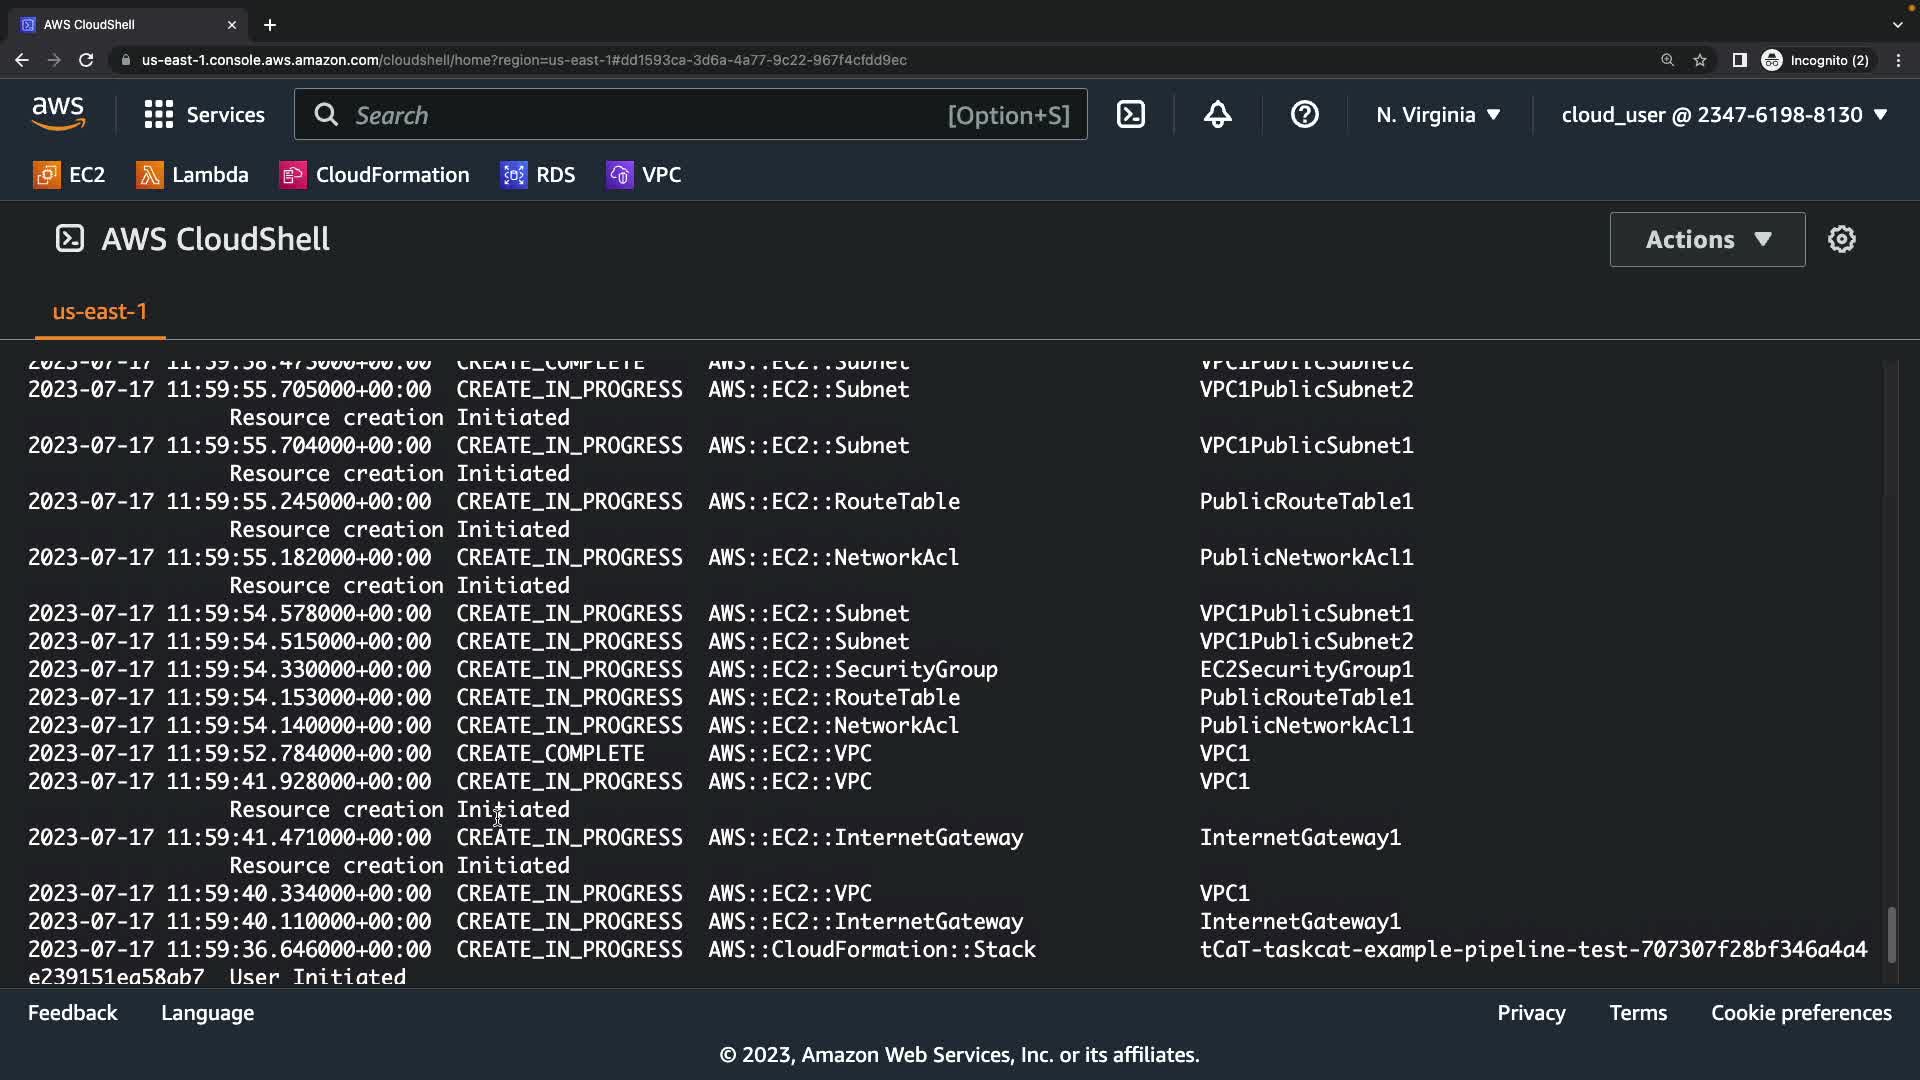Click the AWS search input field

click(x=640, y=115)
